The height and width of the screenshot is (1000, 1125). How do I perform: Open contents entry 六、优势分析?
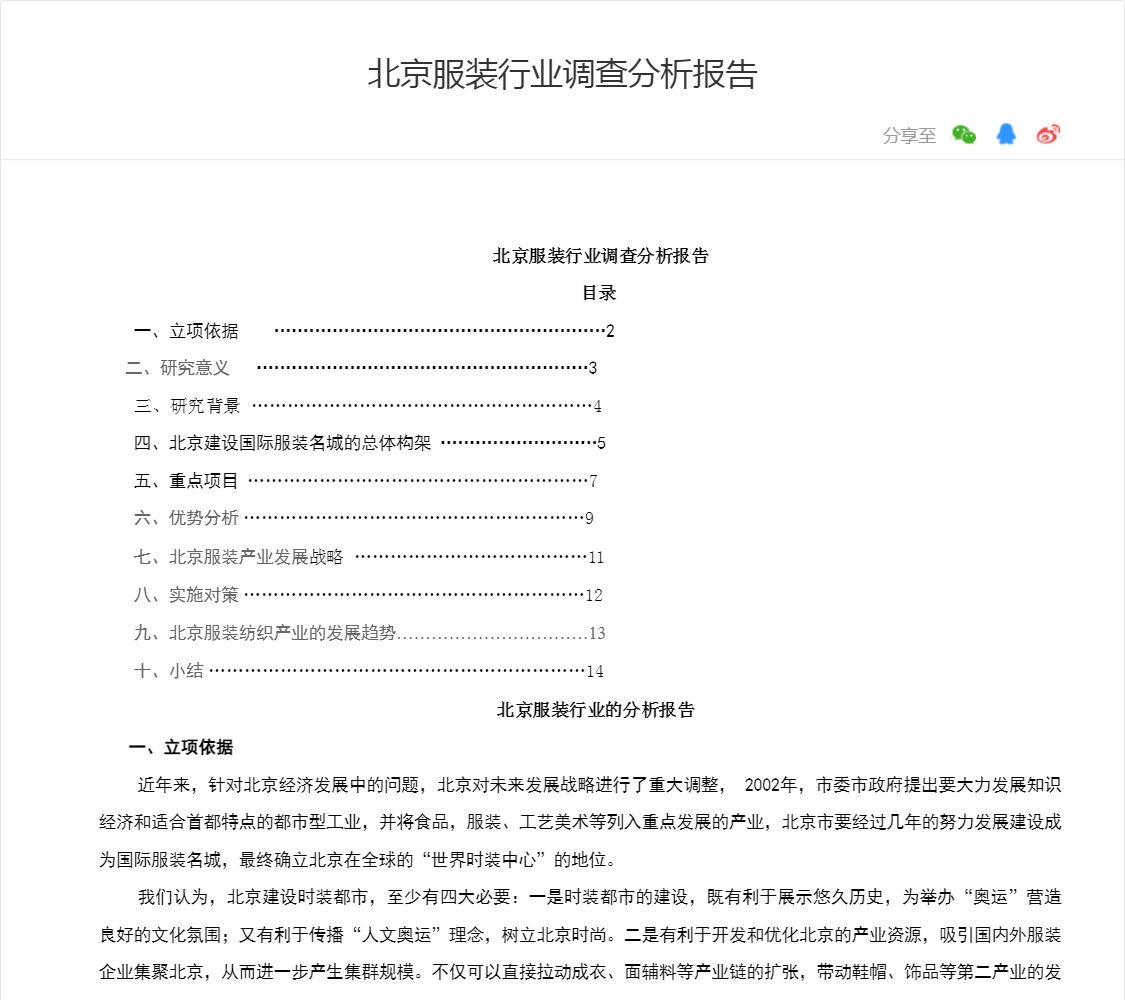364,518
